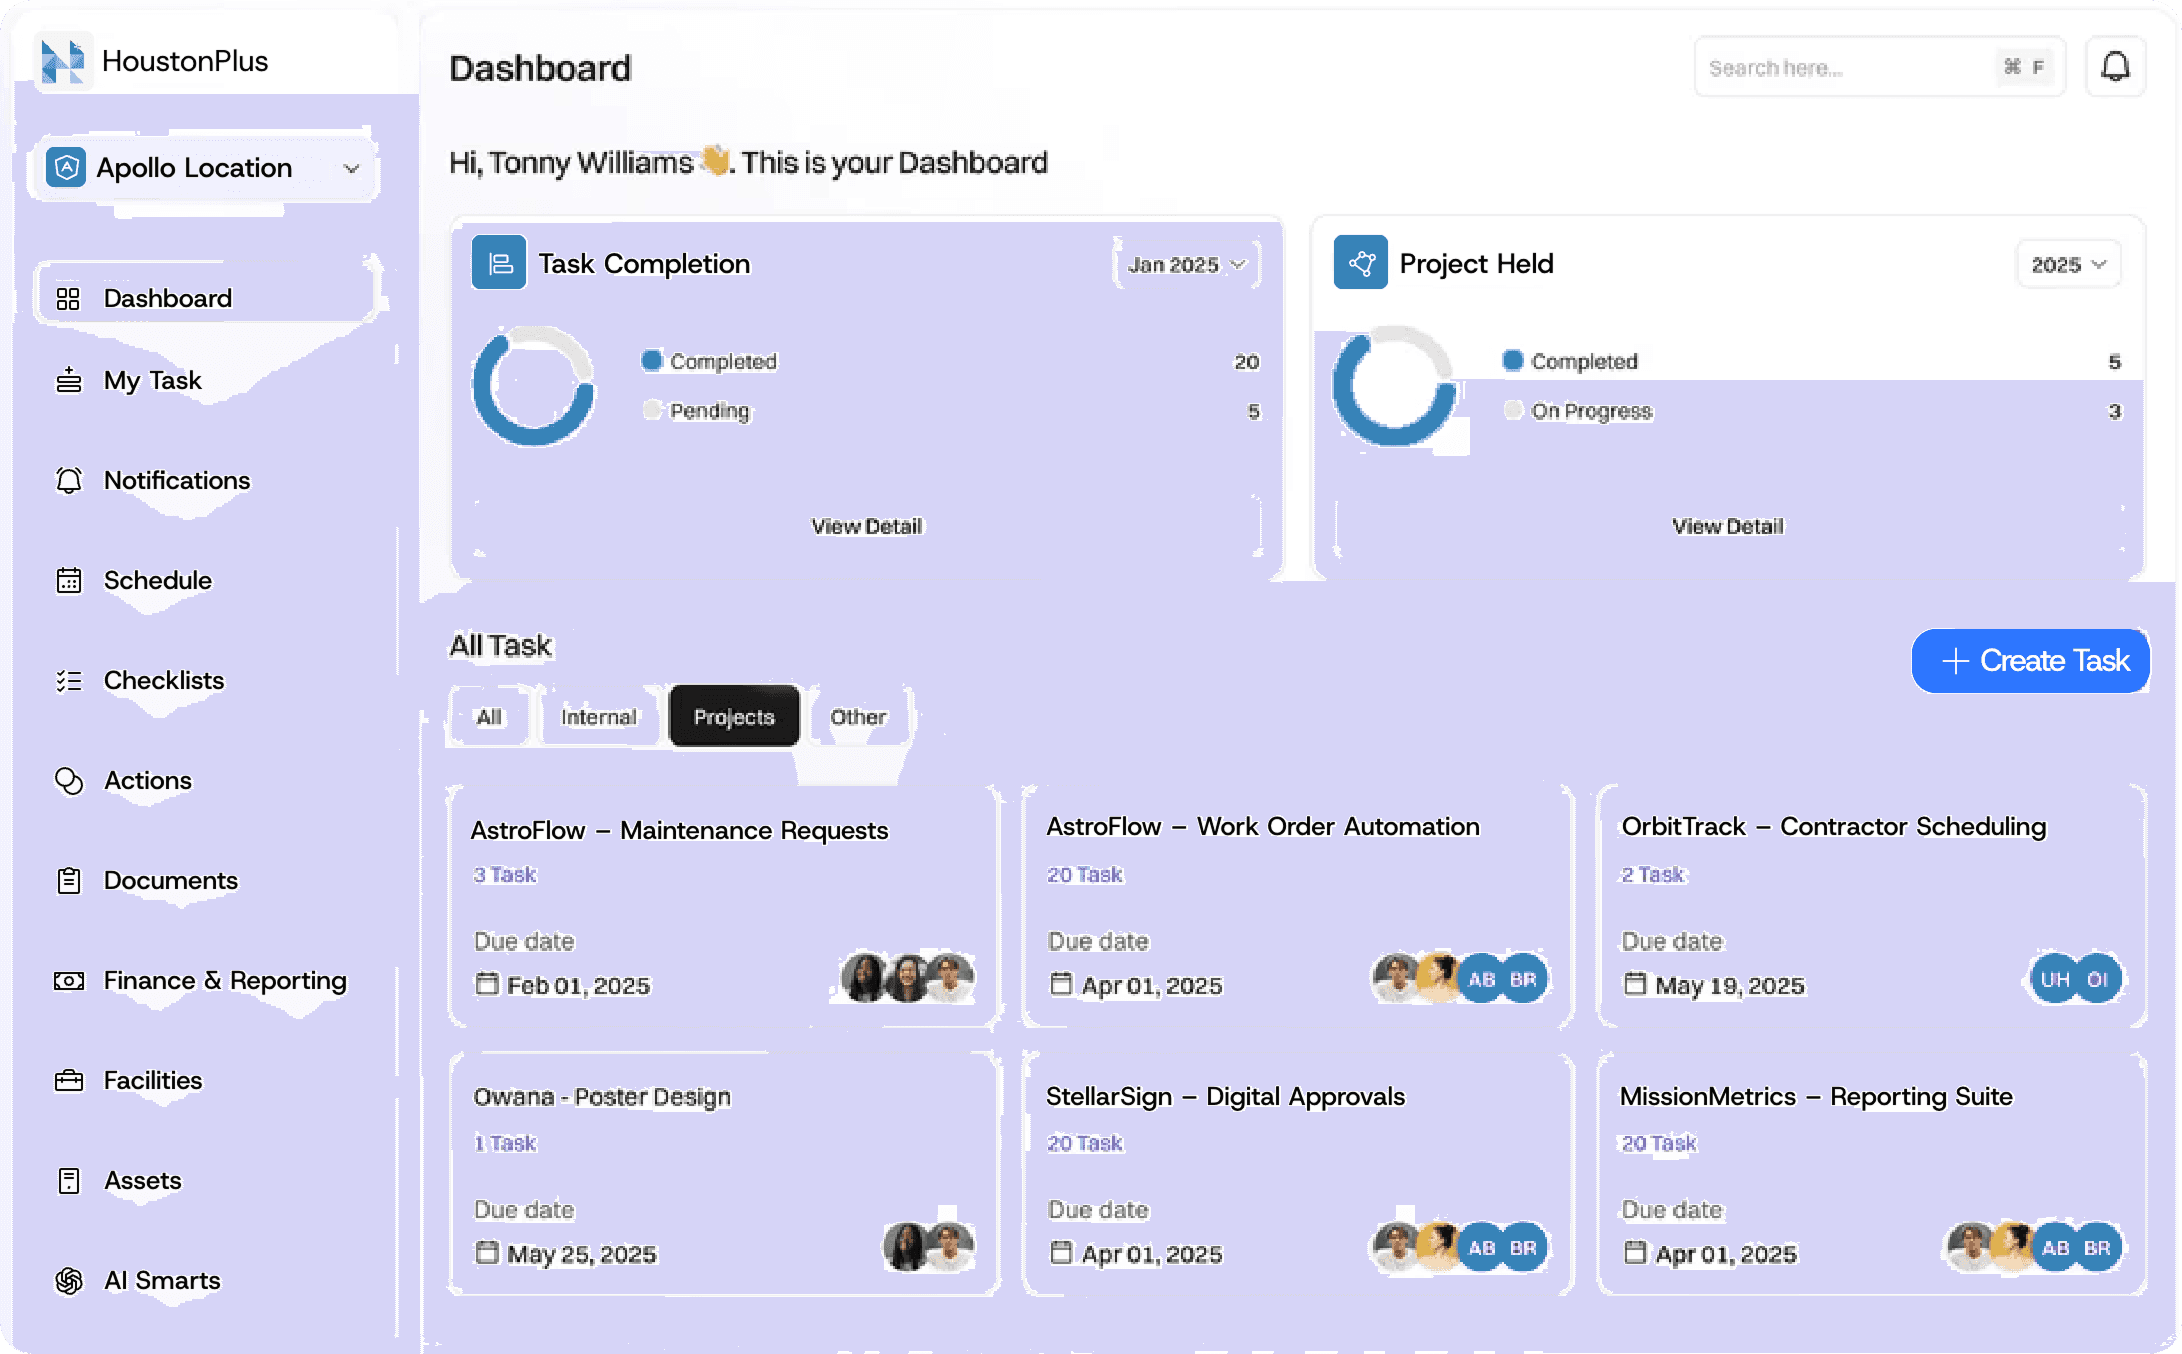Click the Actions chat-bubbles icon

click(x=68, y=780)
